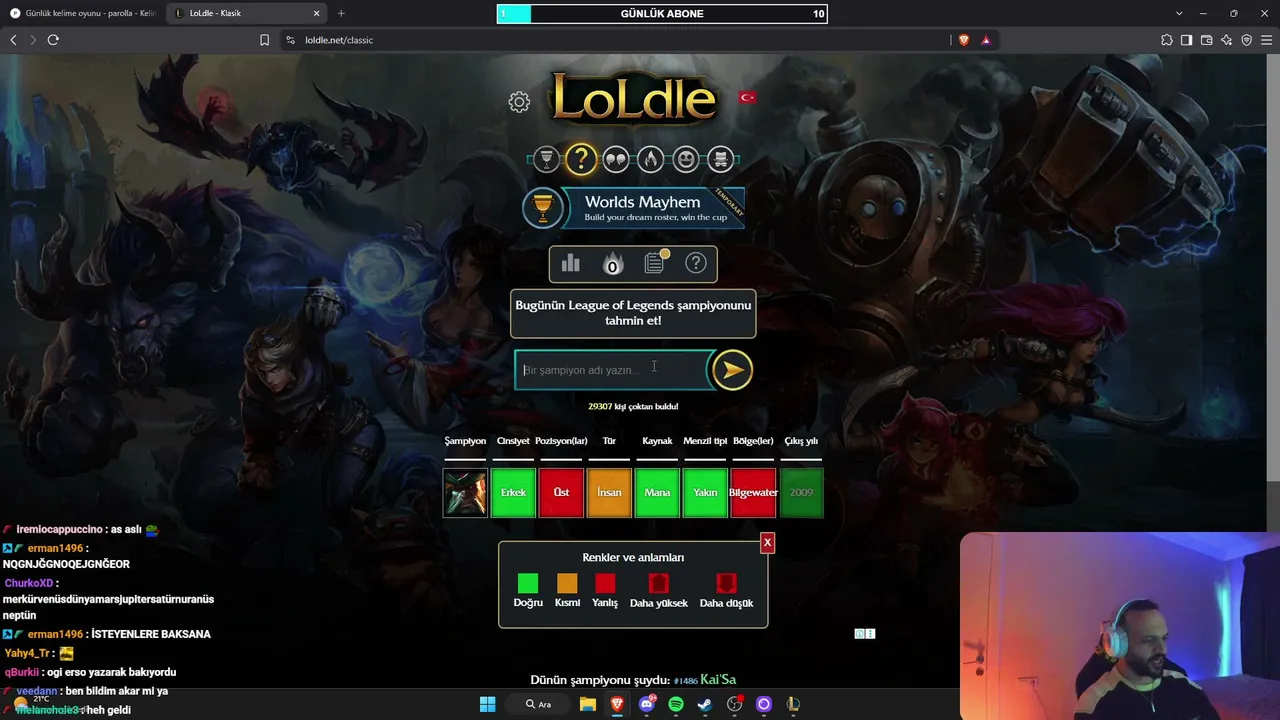The image size is (1280, 720).
Task: Click chat username 'ChurkoXD'
Action: [x=29, y=583]
